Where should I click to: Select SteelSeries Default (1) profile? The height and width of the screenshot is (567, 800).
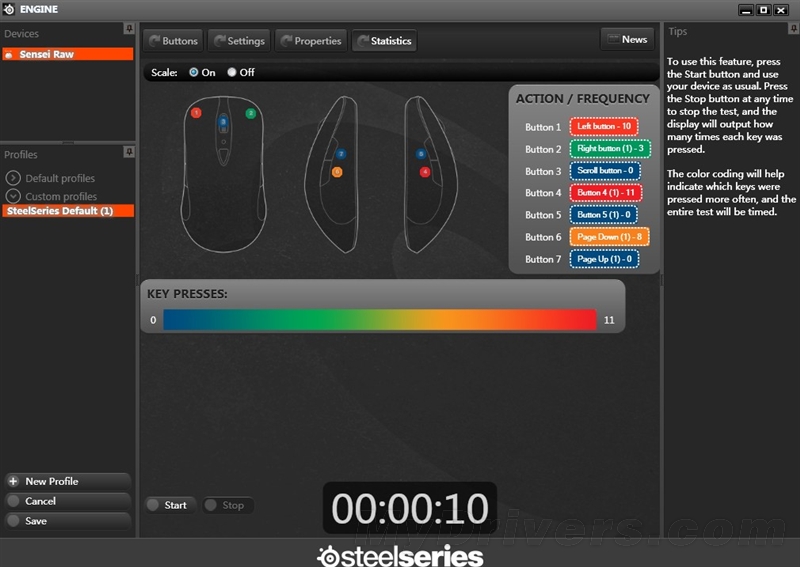coord(68,211)
